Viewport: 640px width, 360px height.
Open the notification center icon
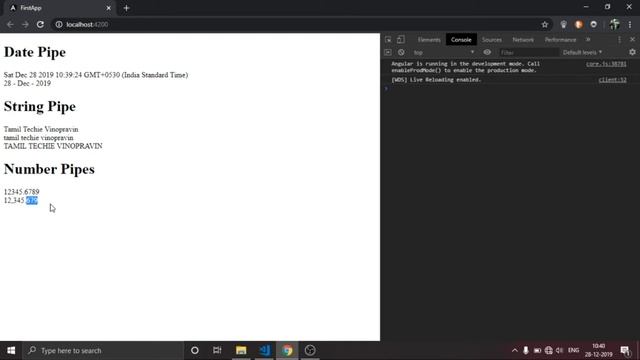coord(625,350)
